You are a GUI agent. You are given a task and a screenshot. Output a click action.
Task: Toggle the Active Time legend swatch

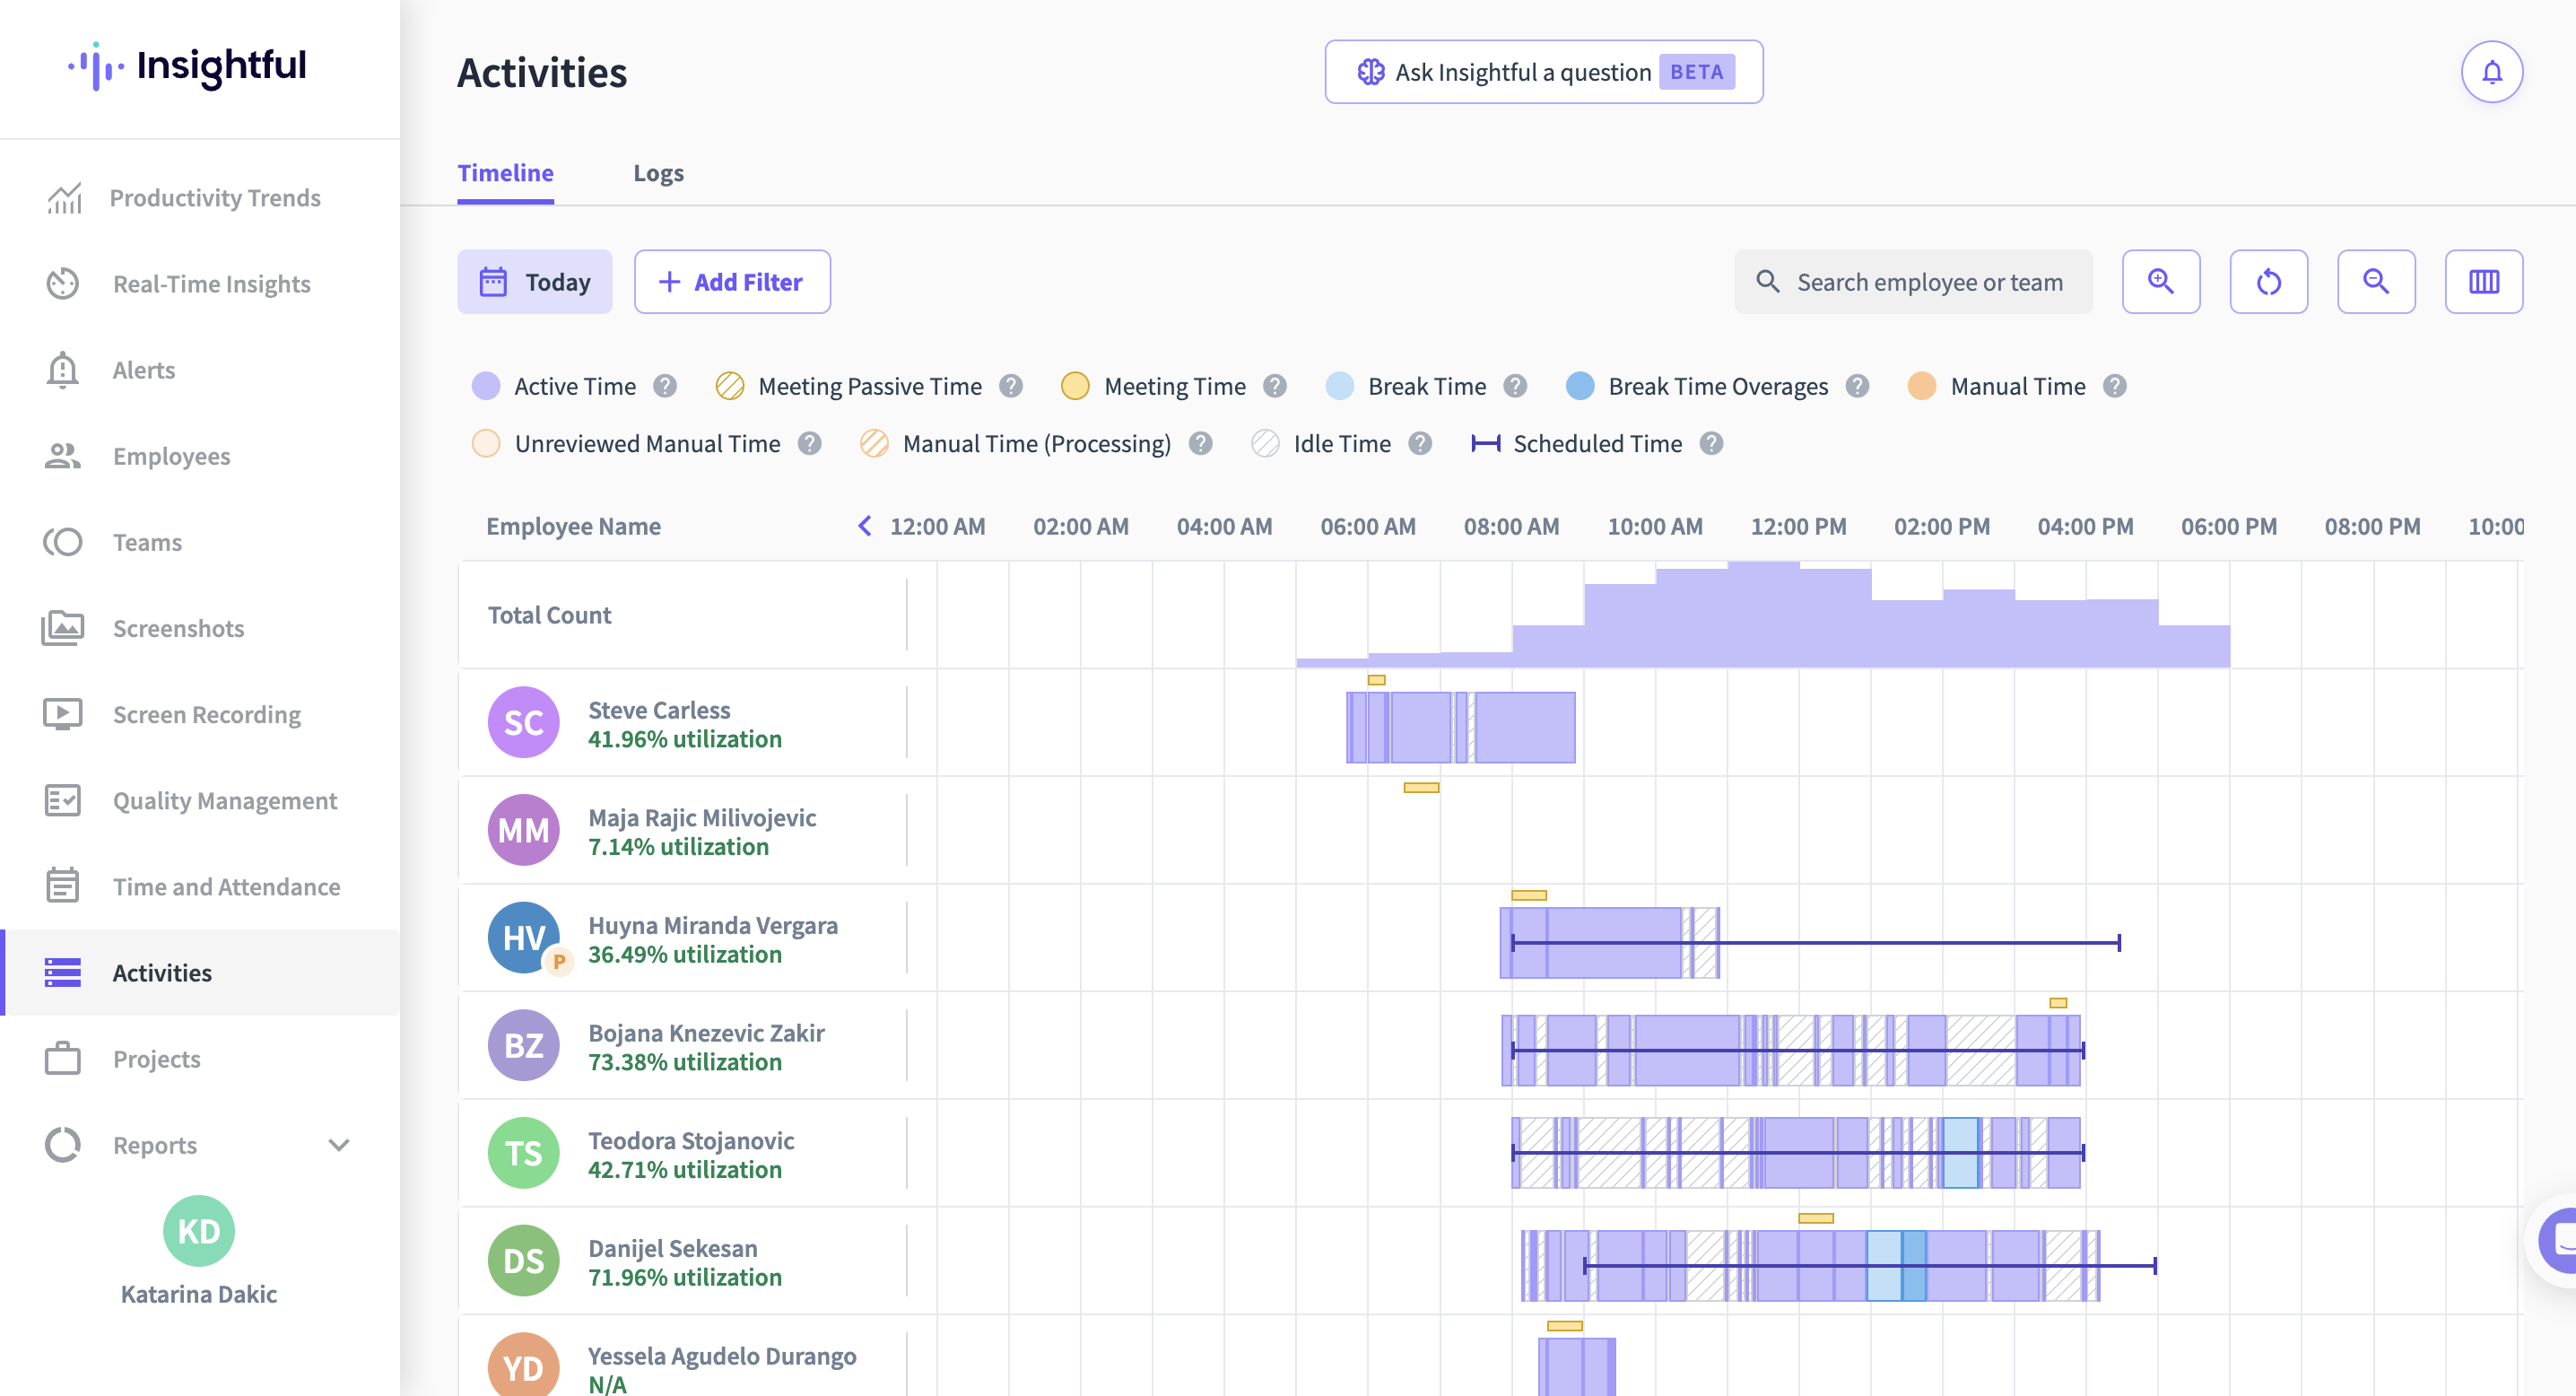pyautogui.click(x=486, y=386)
